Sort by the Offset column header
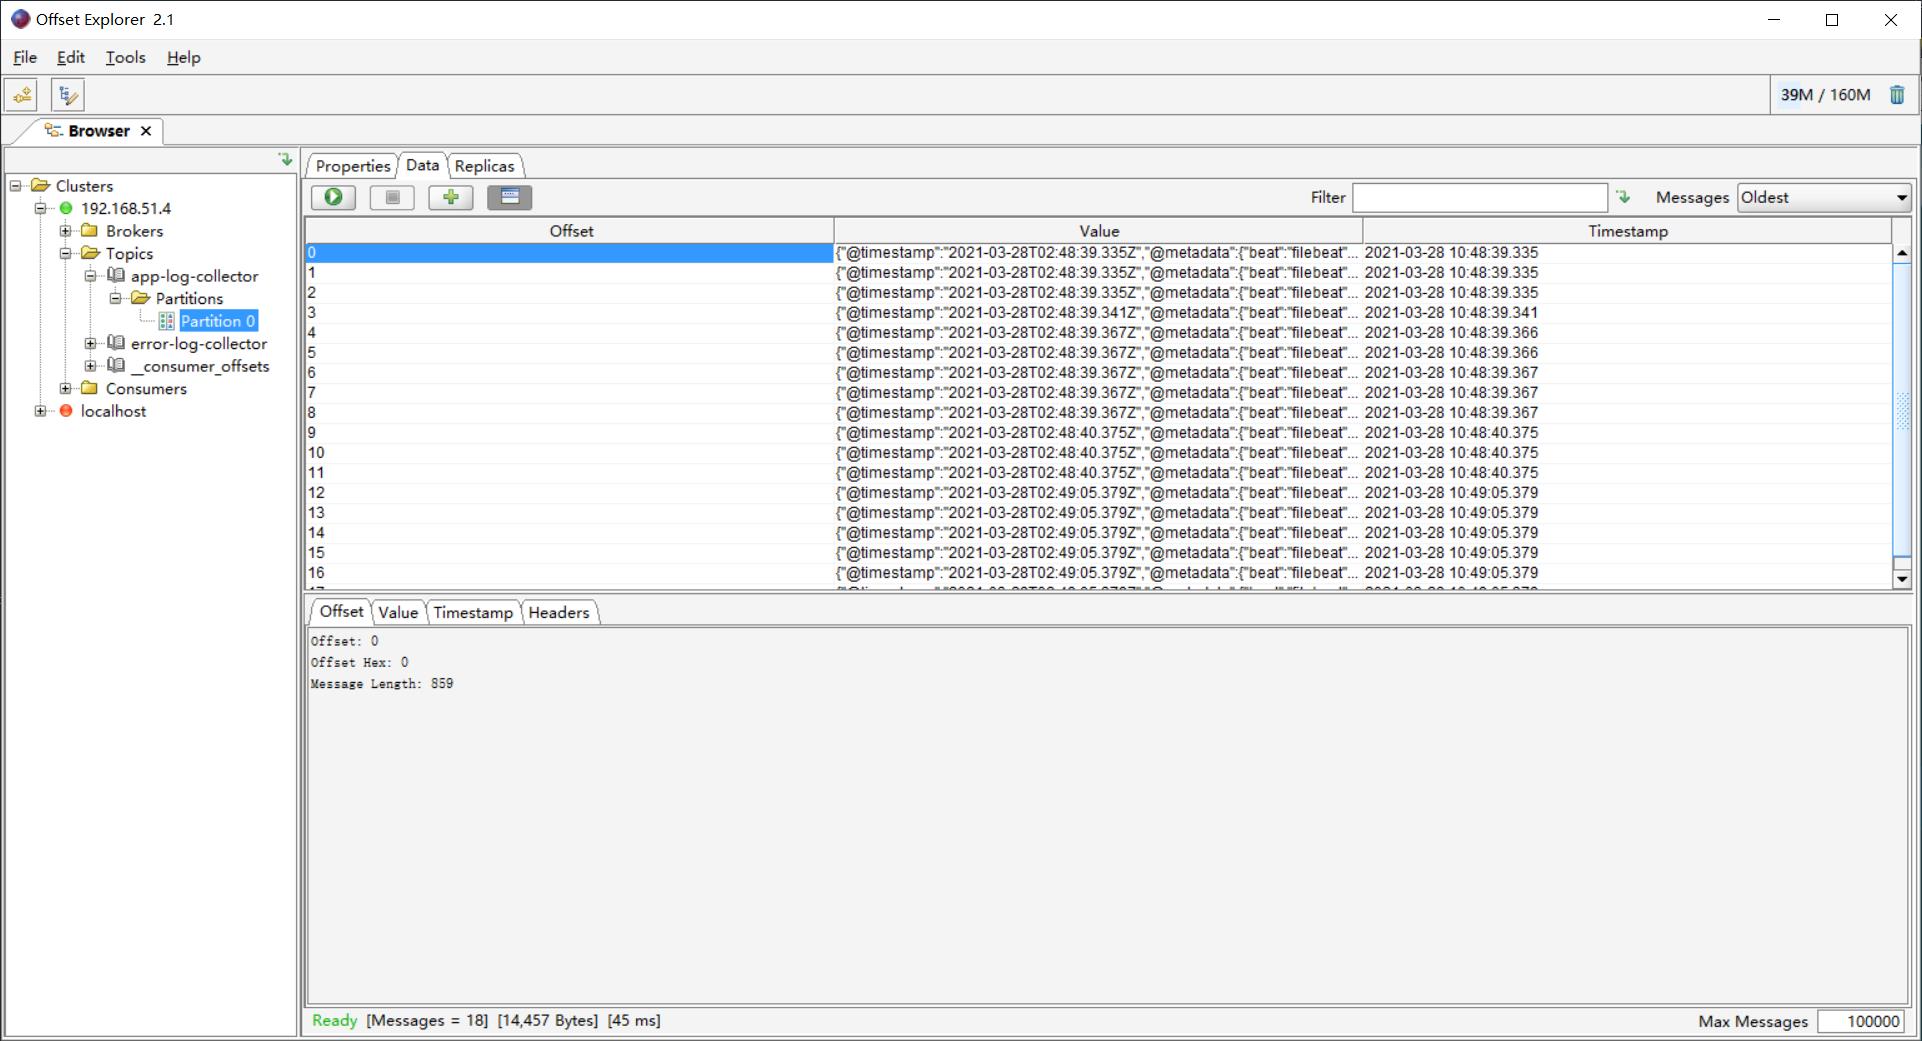The height and width of the screenshot is (1041, 1922). tap(570, 231)
